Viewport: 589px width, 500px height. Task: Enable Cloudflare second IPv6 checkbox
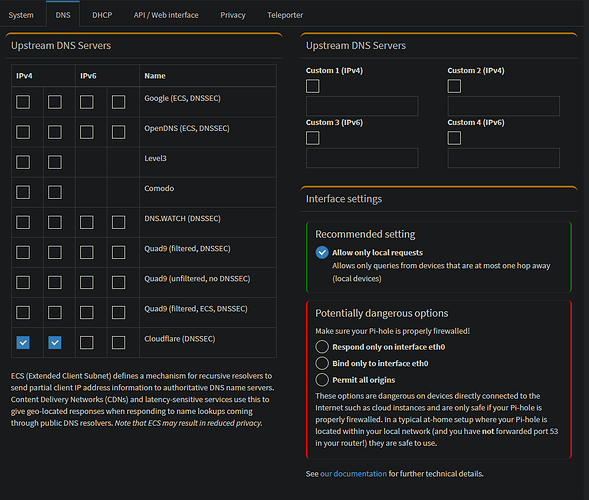pyautogui.click(x=119, y=342)
